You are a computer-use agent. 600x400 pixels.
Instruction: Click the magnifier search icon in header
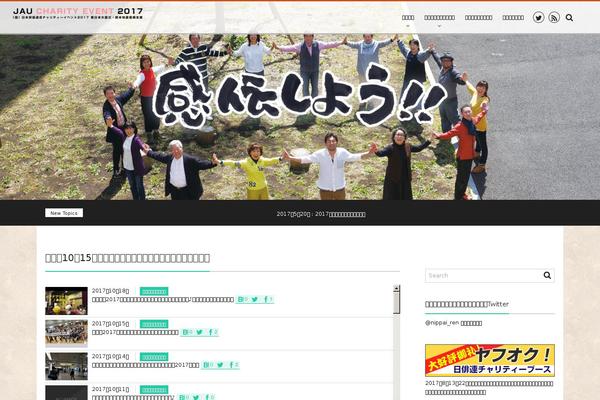click(x=569, y=18)
